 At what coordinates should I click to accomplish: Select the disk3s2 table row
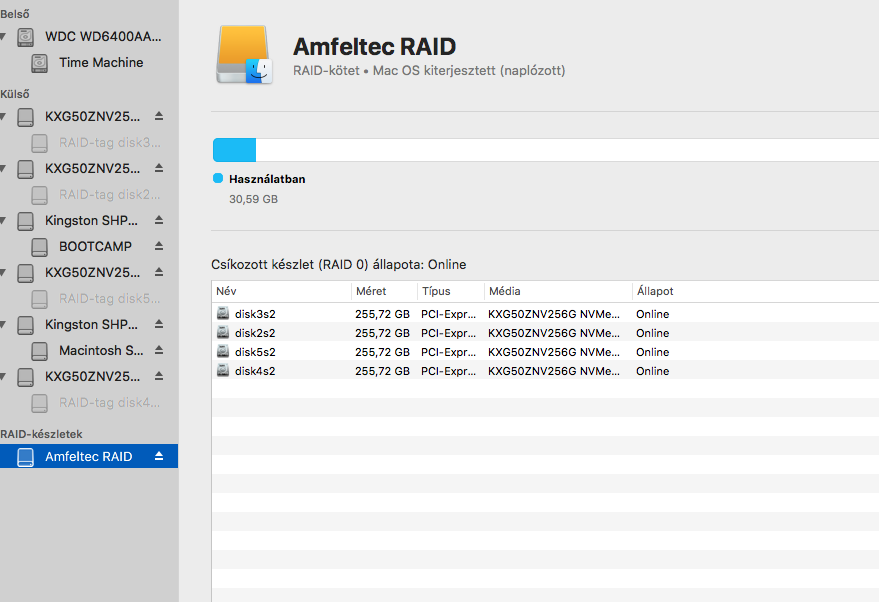545,313
